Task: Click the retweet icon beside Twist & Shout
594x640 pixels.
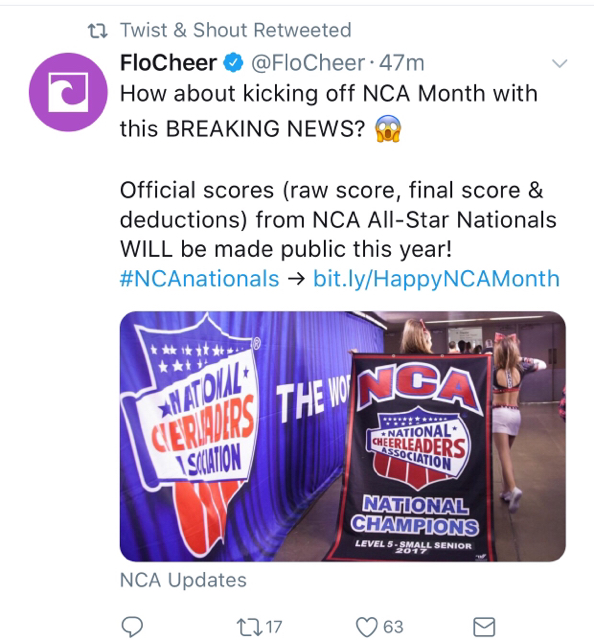Action: pyautogui.click(x=98, y=31)
